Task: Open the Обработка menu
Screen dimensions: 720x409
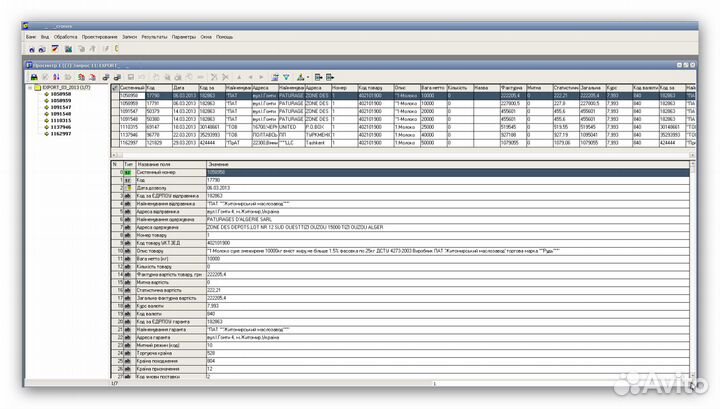Action: coord(65,37)
